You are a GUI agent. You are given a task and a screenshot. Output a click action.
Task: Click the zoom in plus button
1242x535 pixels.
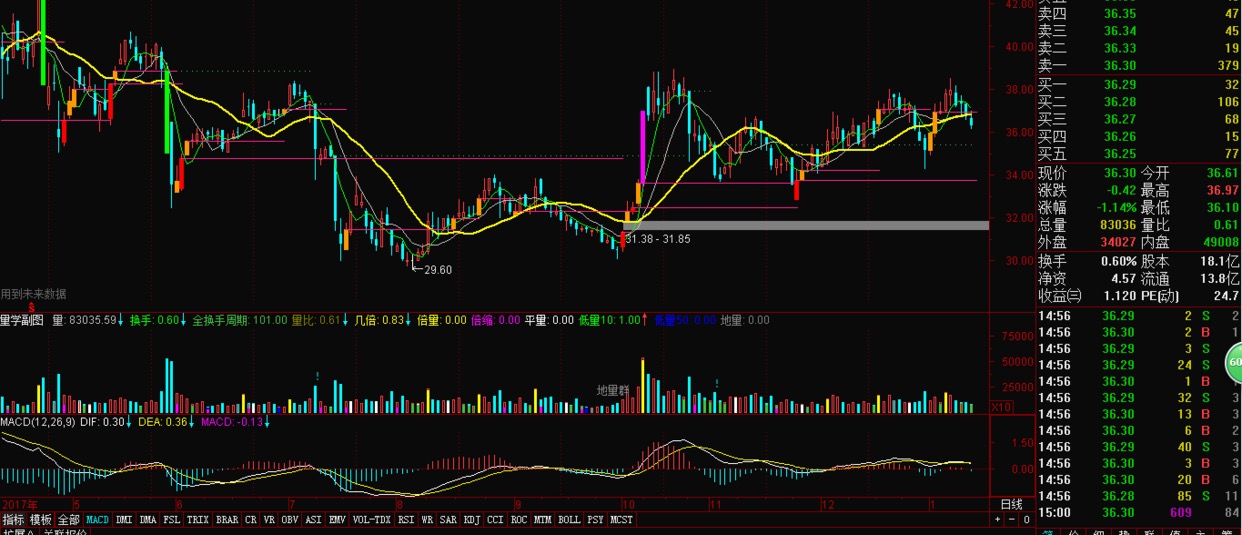pyautogui.click(x=998, y=520)
